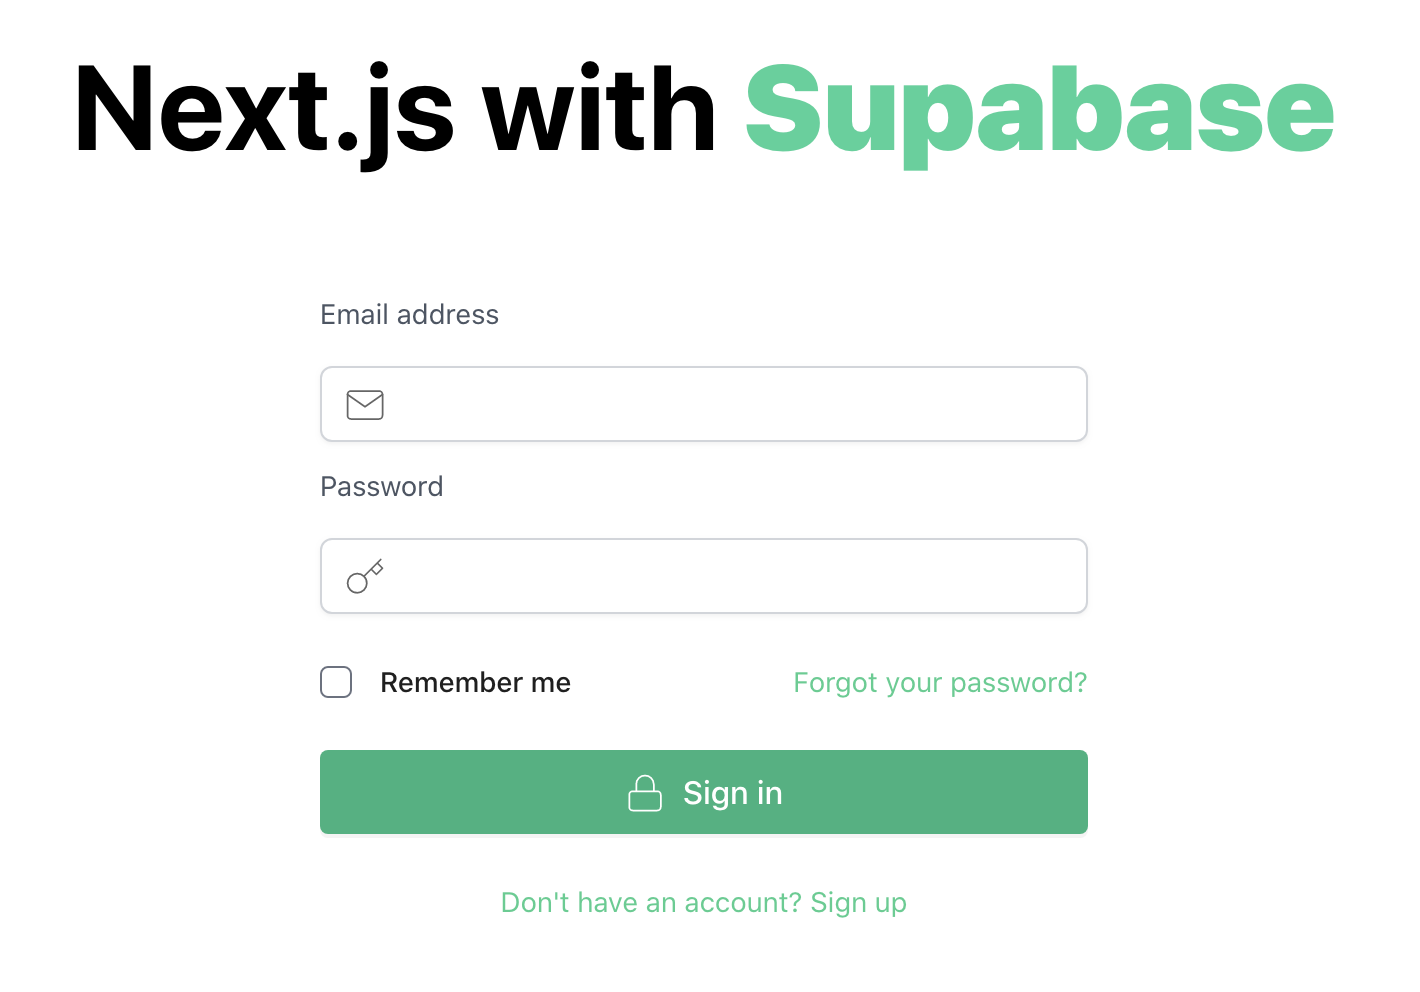This screenshot has height=992, width=1420.
Task: Click the key icon in password field
Action: tap(365, 577)
